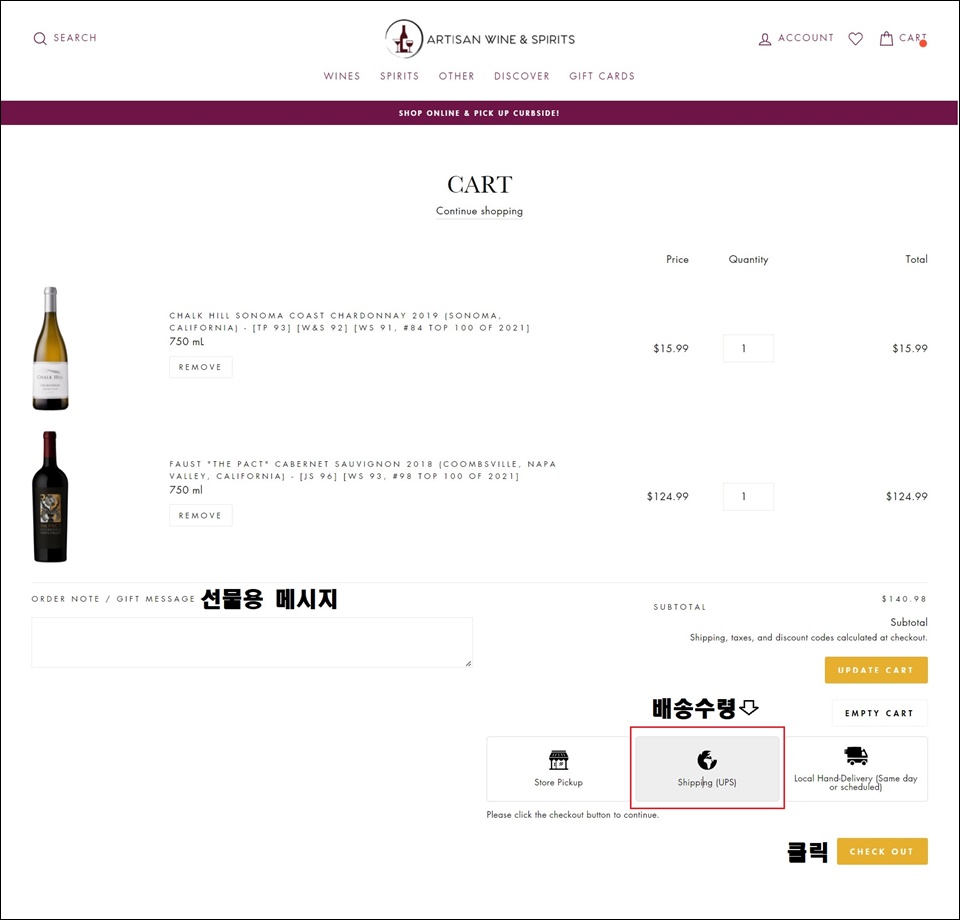Viewport: 960px width, 920px height.
Task: Open the Discover menu
Action: pyautogui.click(x=522, y=76)
